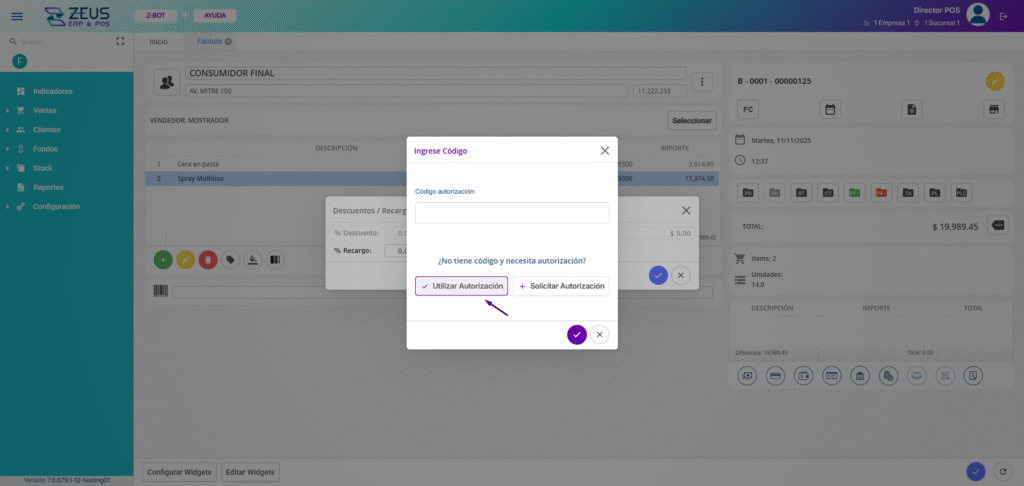The width and height of the screenshot is (1024, 486).
Task: Confirm code with purple checkmark button
Action: click(577, 334)
